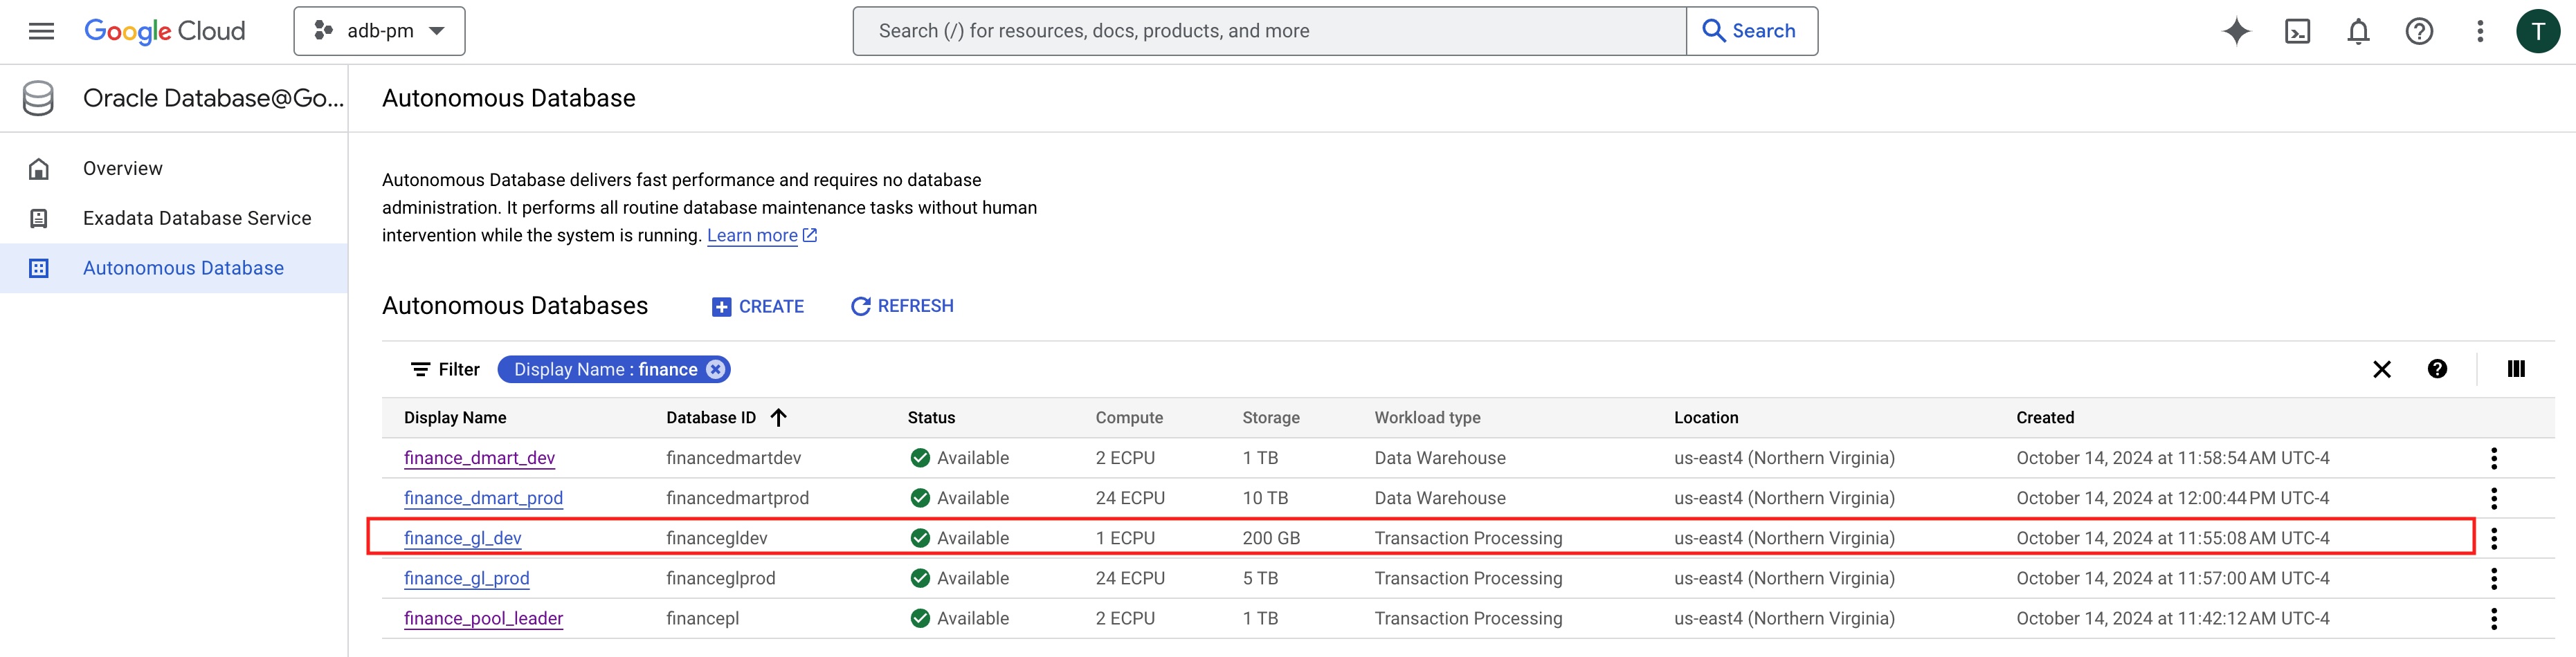Viewport: 2576px width, 657px height.
Task: Open Gemini AI assistant sparkle icon
Action: (x=2236, y=31)
